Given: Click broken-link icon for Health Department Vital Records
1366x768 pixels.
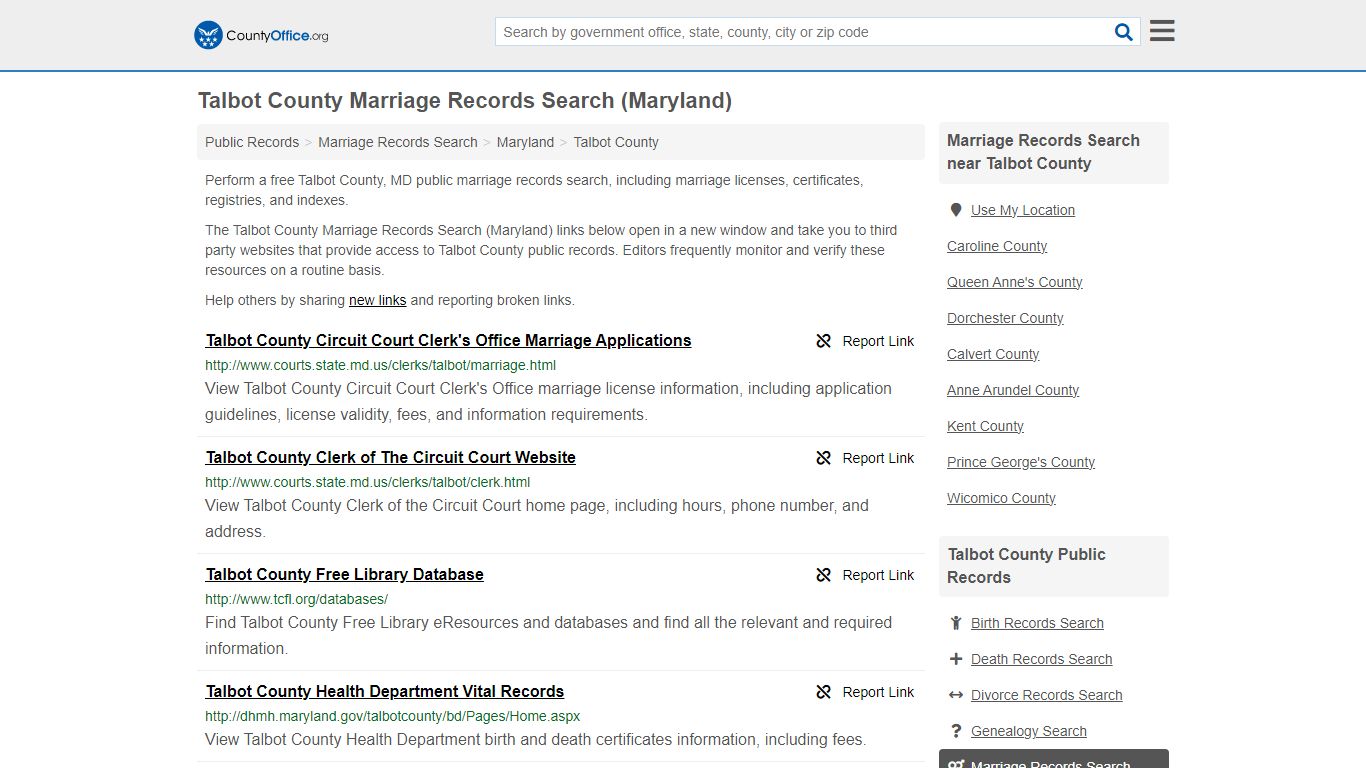Looking at the screenshot, I should [823, 692].
